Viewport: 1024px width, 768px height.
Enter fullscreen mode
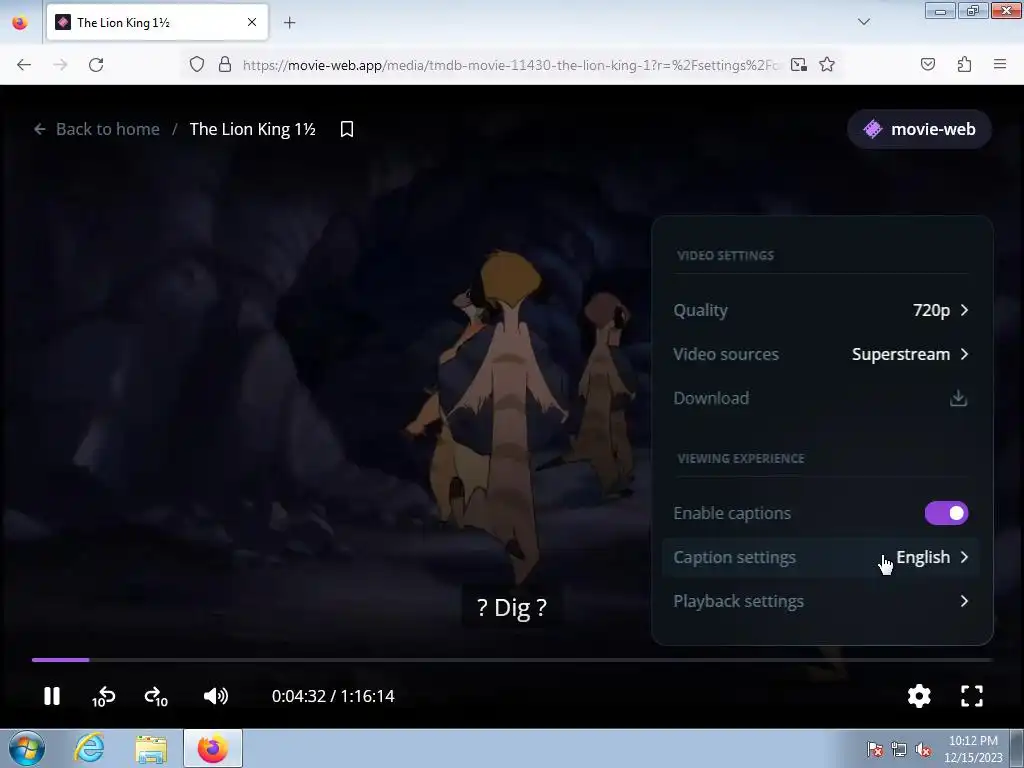(x=972, y=696)
